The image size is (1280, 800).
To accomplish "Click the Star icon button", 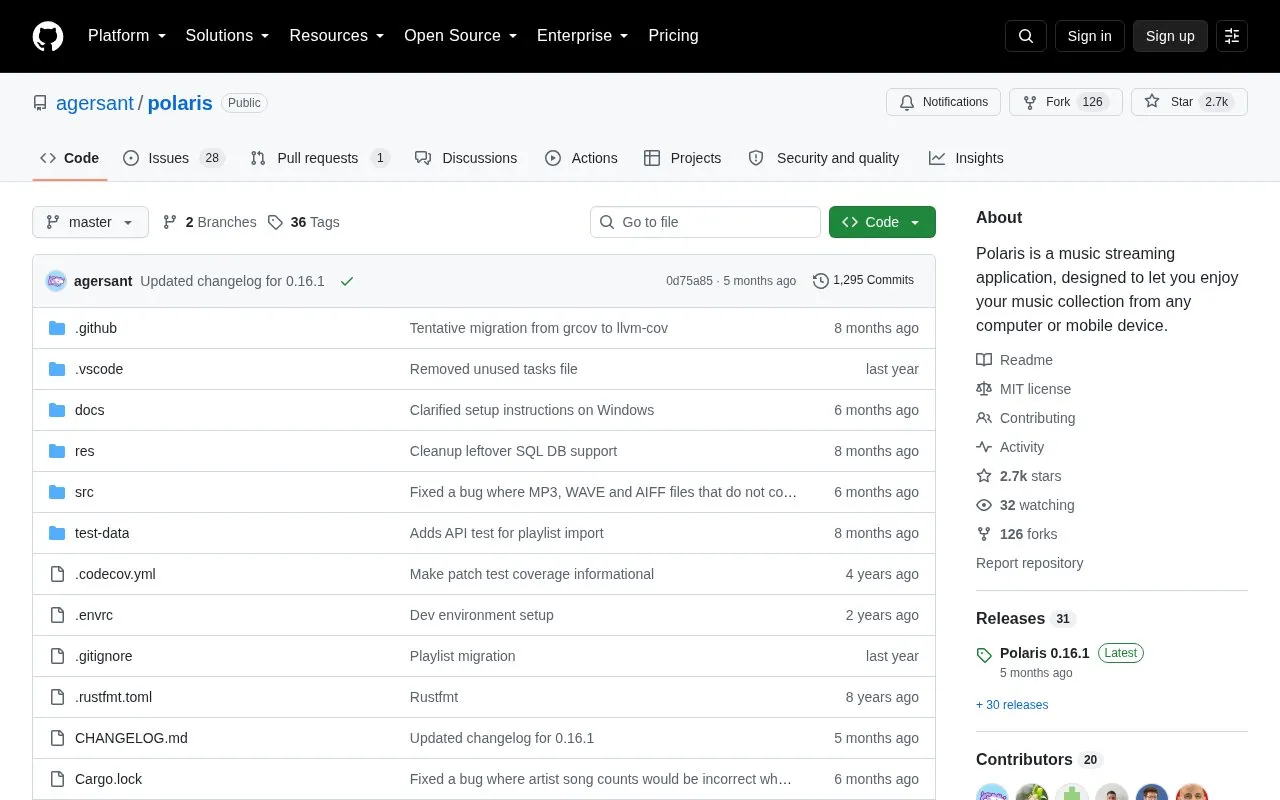I will [x=1152, y=102].
